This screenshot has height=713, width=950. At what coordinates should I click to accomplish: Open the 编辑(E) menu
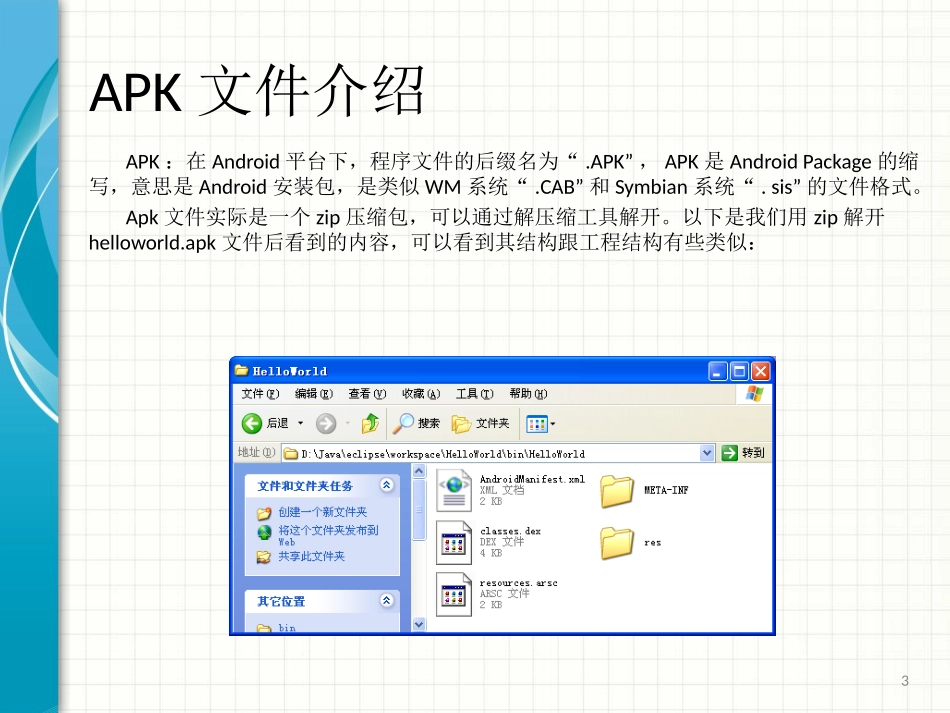314,394
